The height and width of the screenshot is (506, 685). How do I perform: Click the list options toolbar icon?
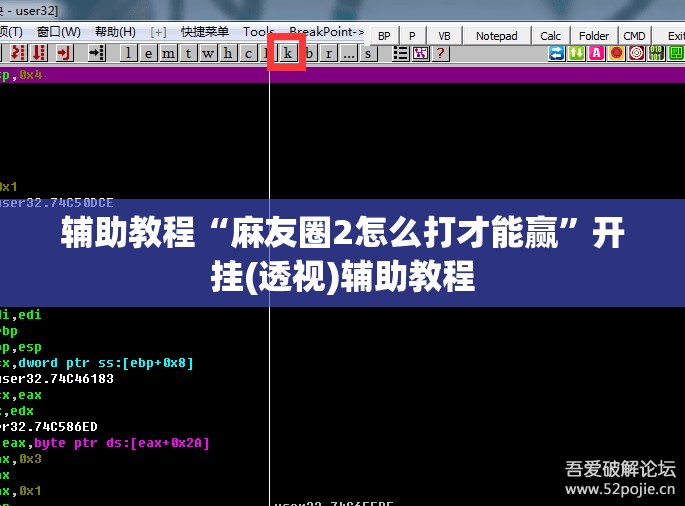400,53
